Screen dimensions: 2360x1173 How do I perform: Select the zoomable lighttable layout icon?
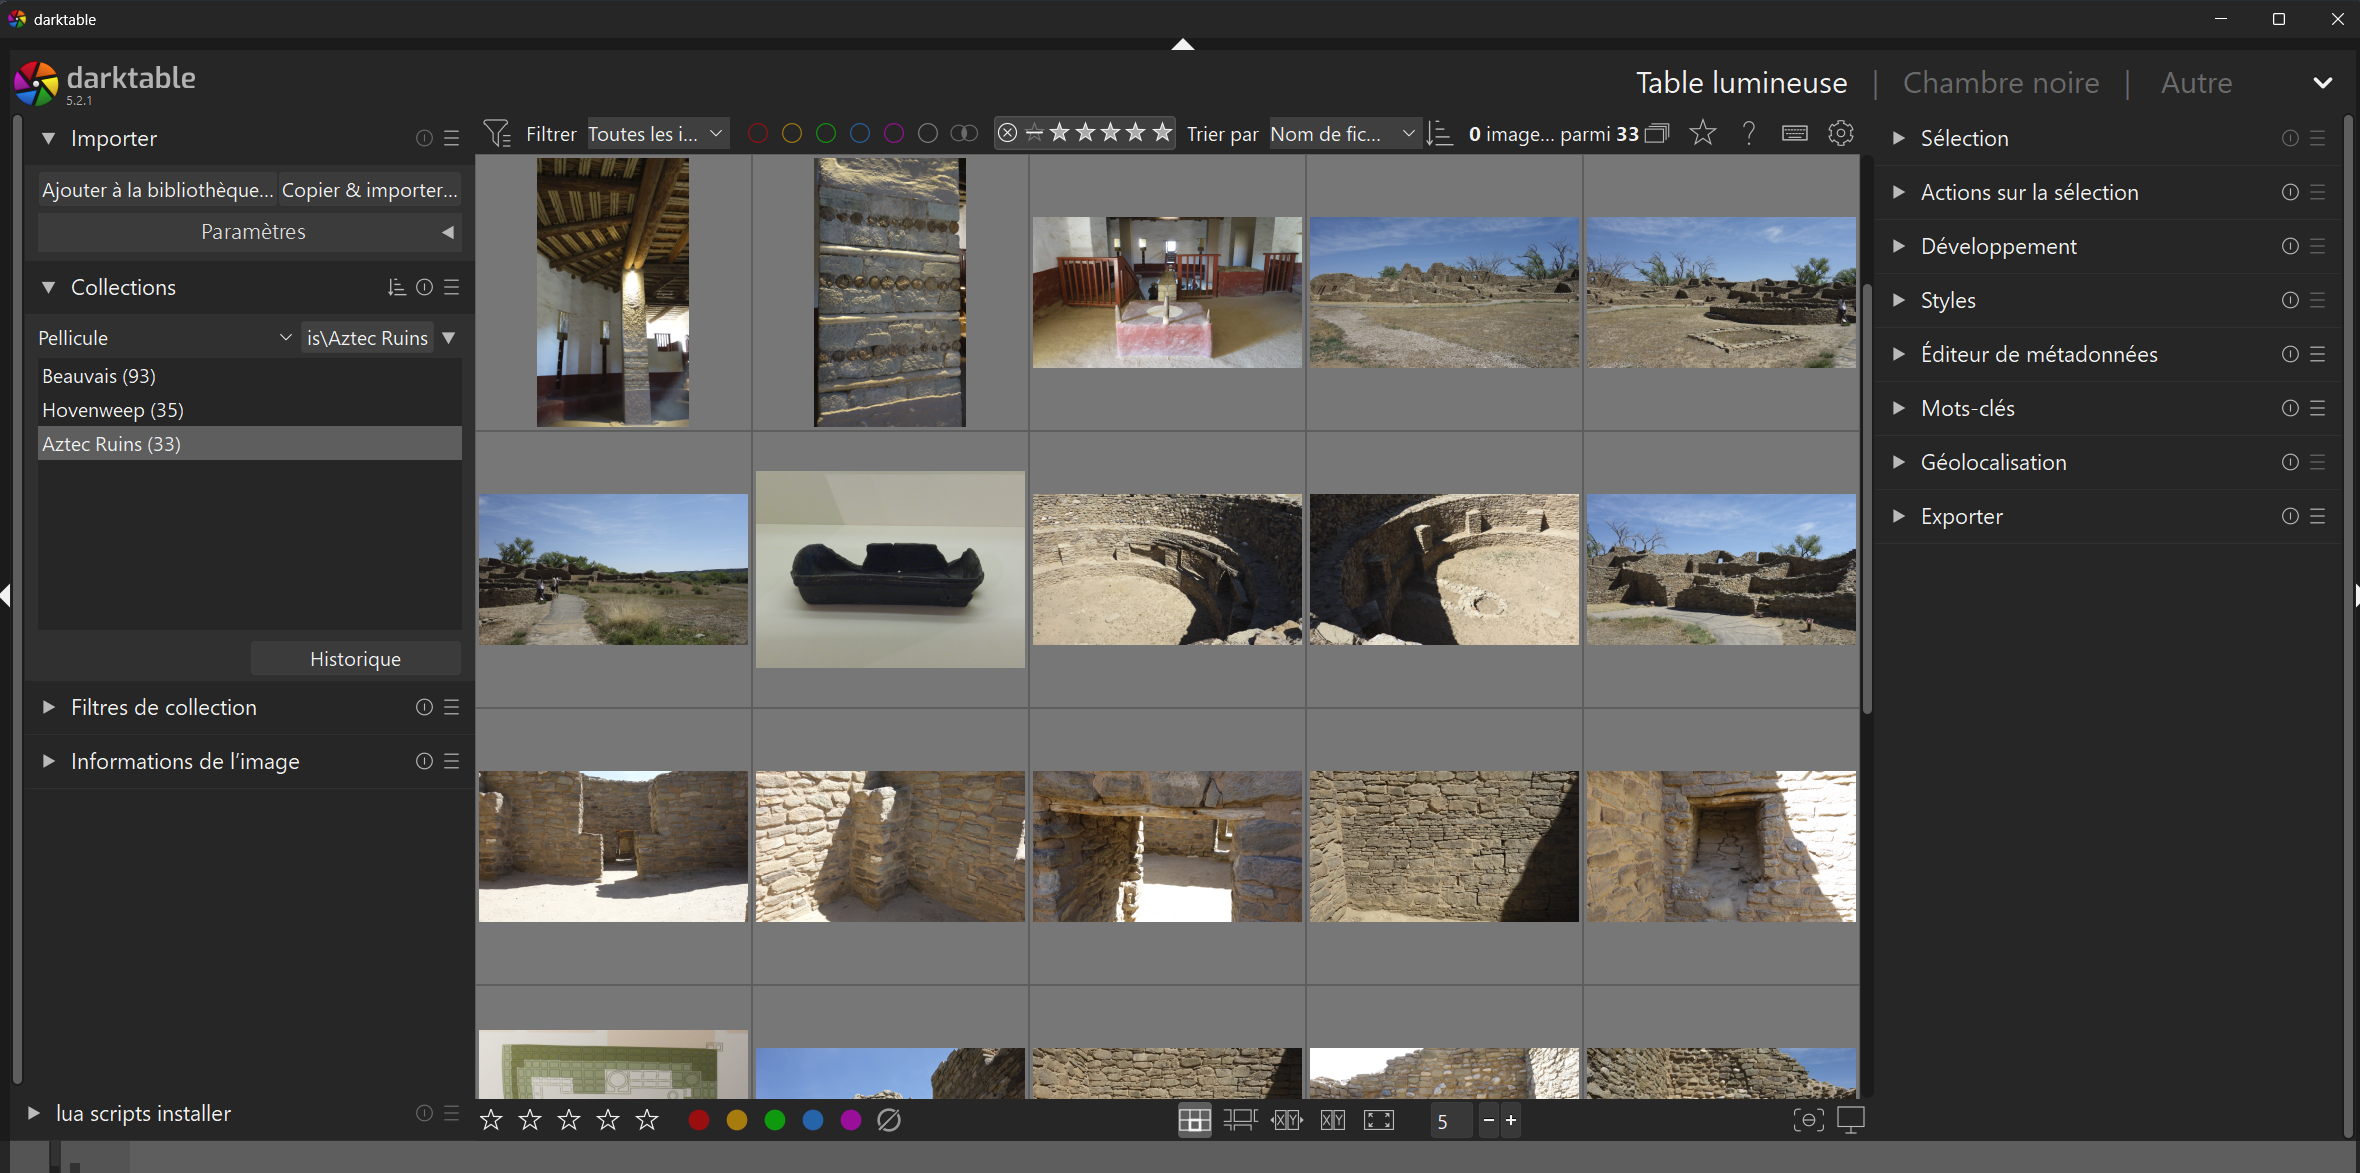(1240, 1120)
